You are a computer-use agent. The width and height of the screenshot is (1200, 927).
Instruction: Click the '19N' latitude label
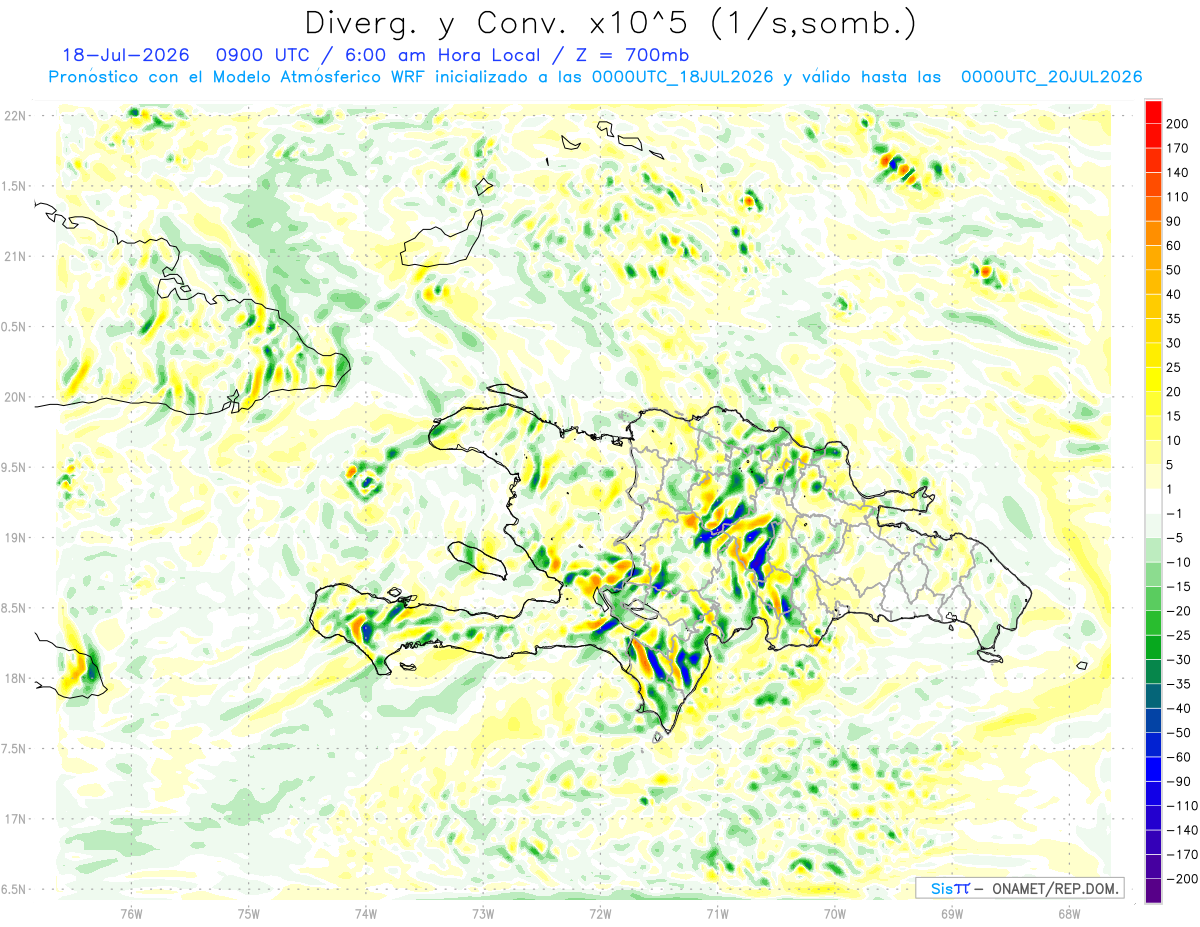pyautogui.click(x=14, y=537)
